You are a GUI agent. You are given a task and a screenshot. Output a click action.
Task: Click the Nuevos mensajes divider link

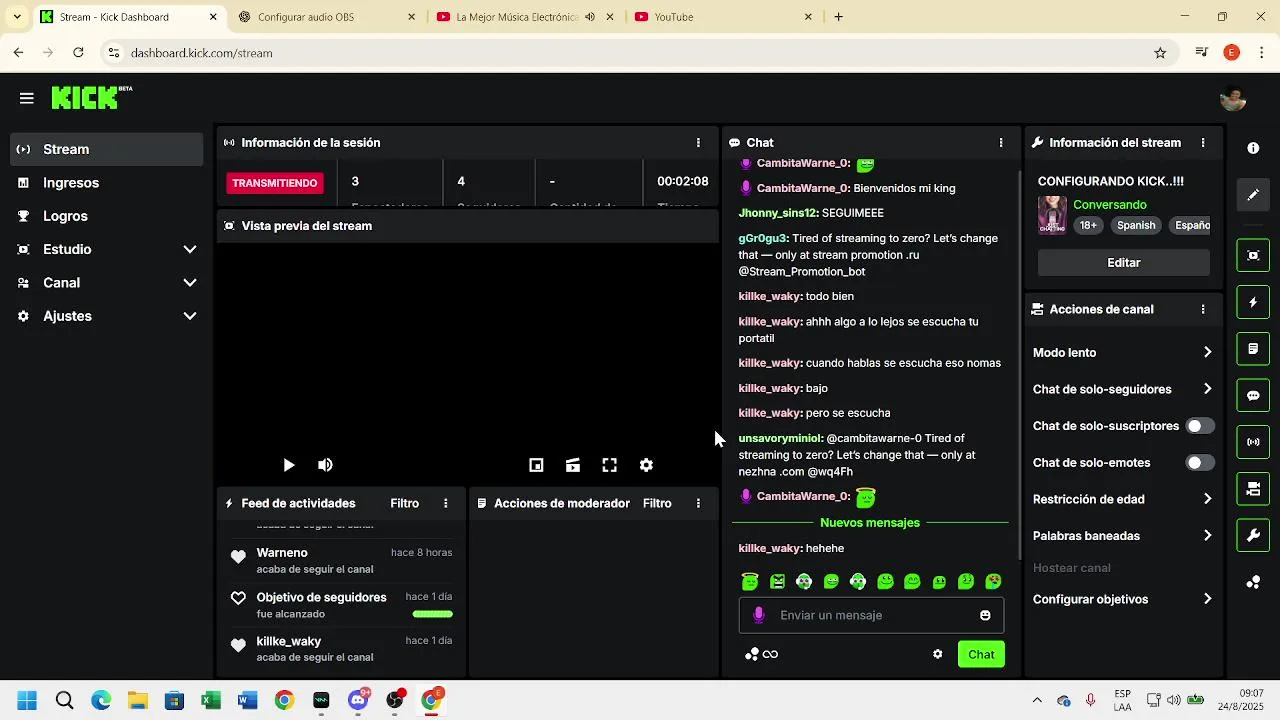[870, 523]
